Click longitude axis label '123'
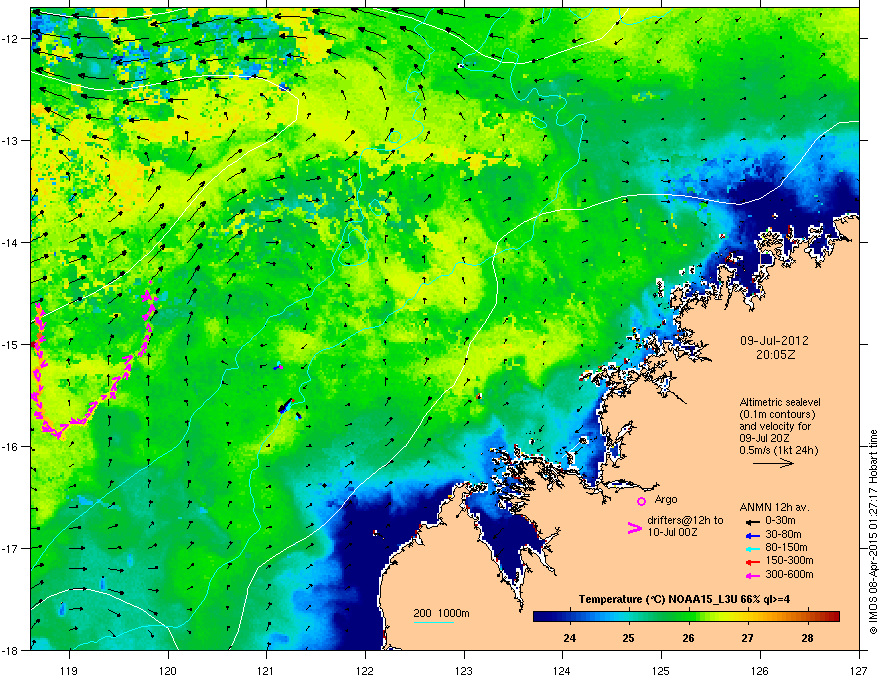This screenshot has height=680, width=880. [x=464, y=670]
